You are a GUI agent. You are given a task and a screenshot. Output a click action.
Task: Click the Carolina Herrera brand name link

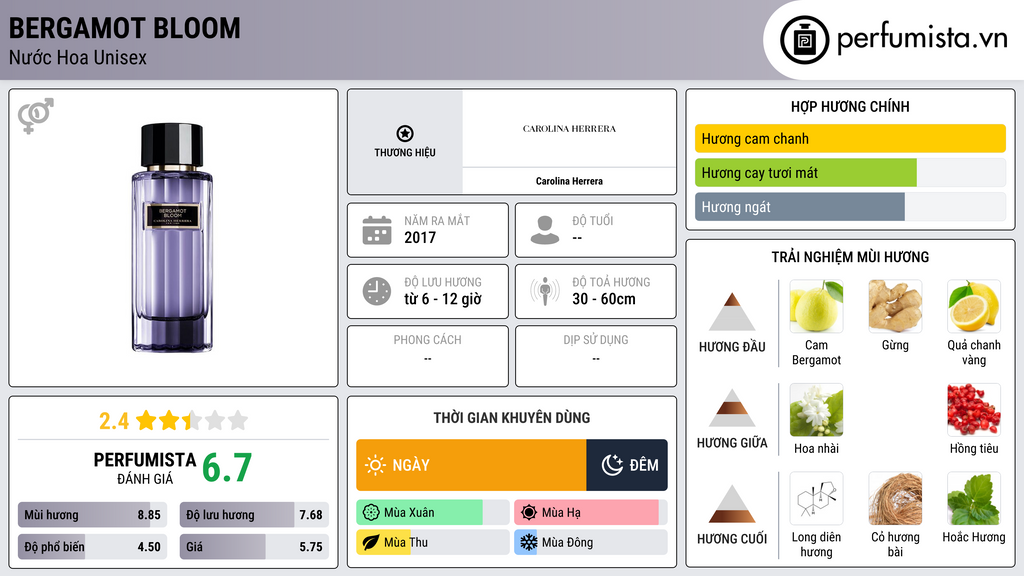click(569, 181)
